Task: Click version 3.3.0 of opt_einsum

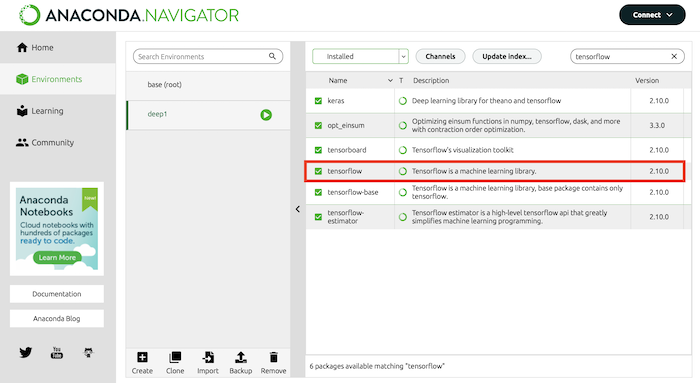Action: pos(657,125)
